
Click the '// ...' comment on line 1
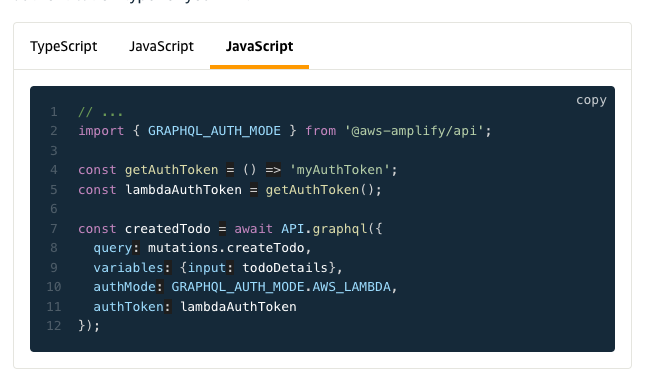click(101, 112)
